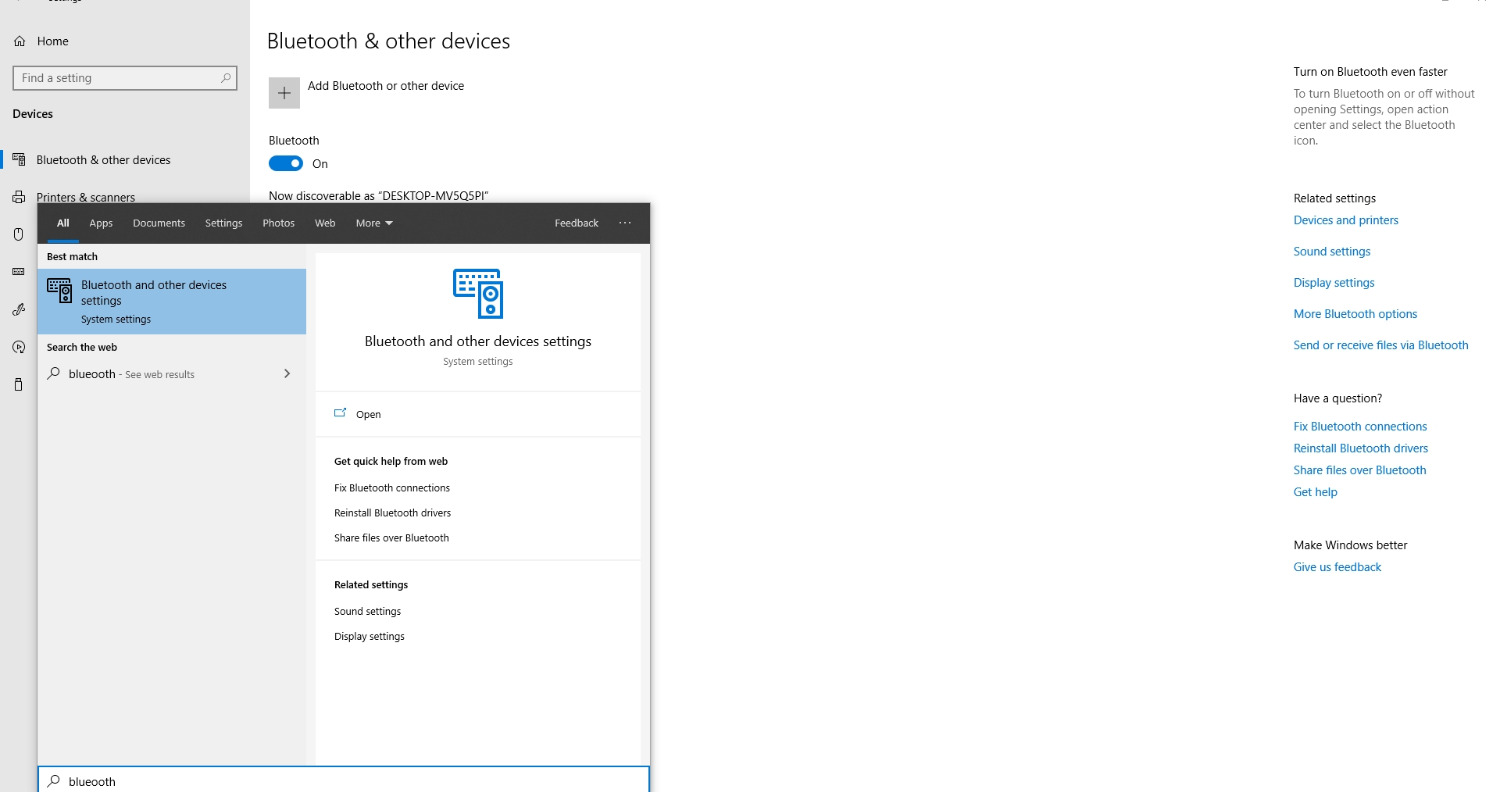Expand blueooth web results with the chevron
This screenshot has height=792, width=1500.
(287, 373)
